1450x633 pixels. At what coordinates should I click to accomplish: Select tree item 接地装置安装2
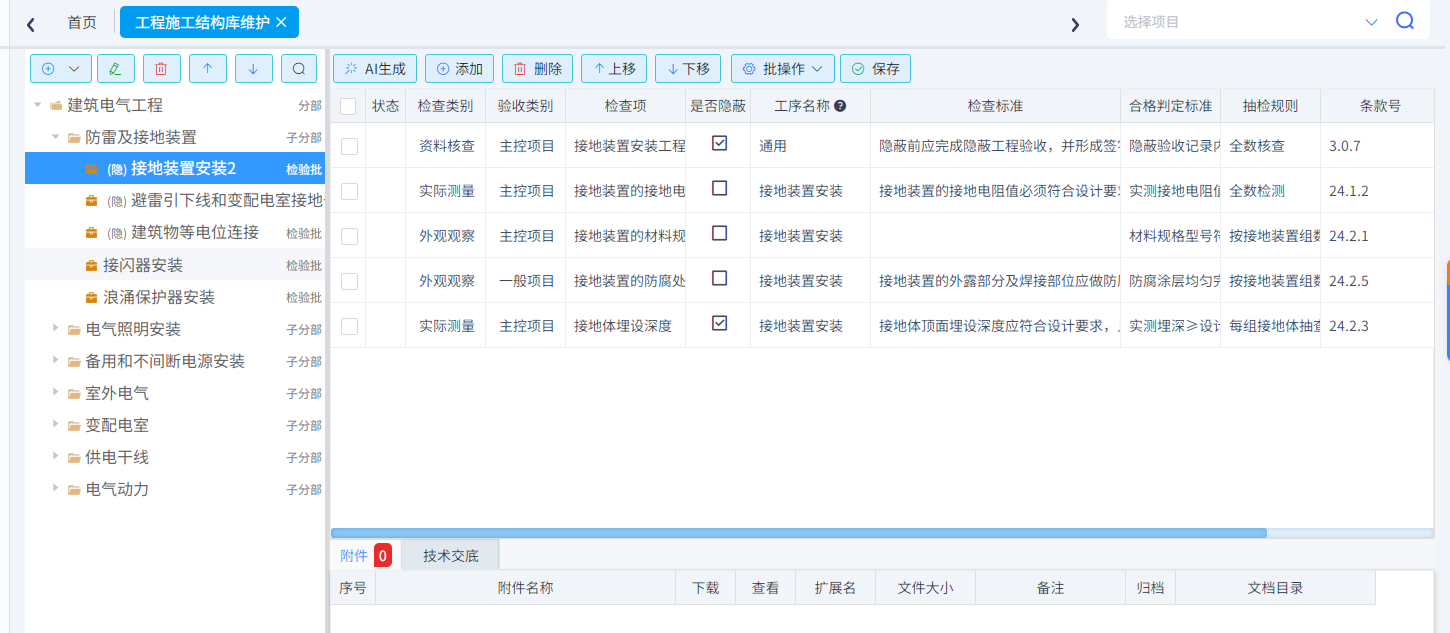175,168
